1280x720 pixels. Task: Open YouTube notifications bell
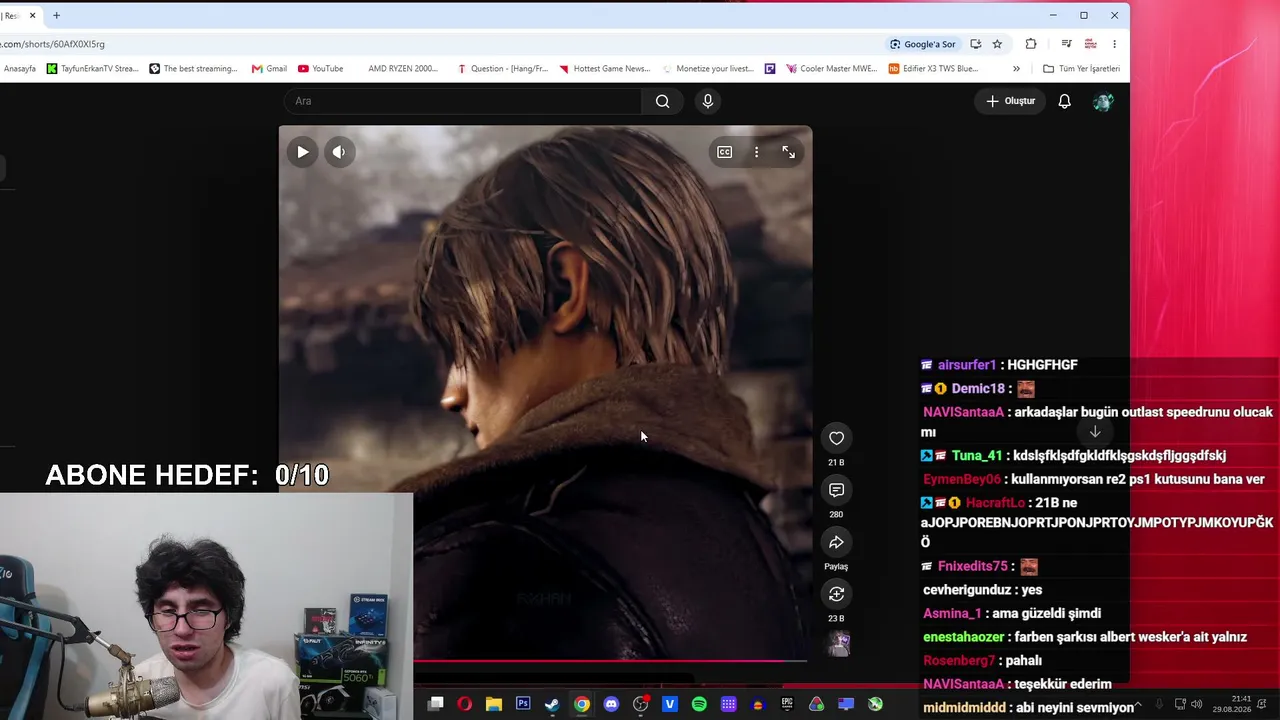coord(1065,101)
